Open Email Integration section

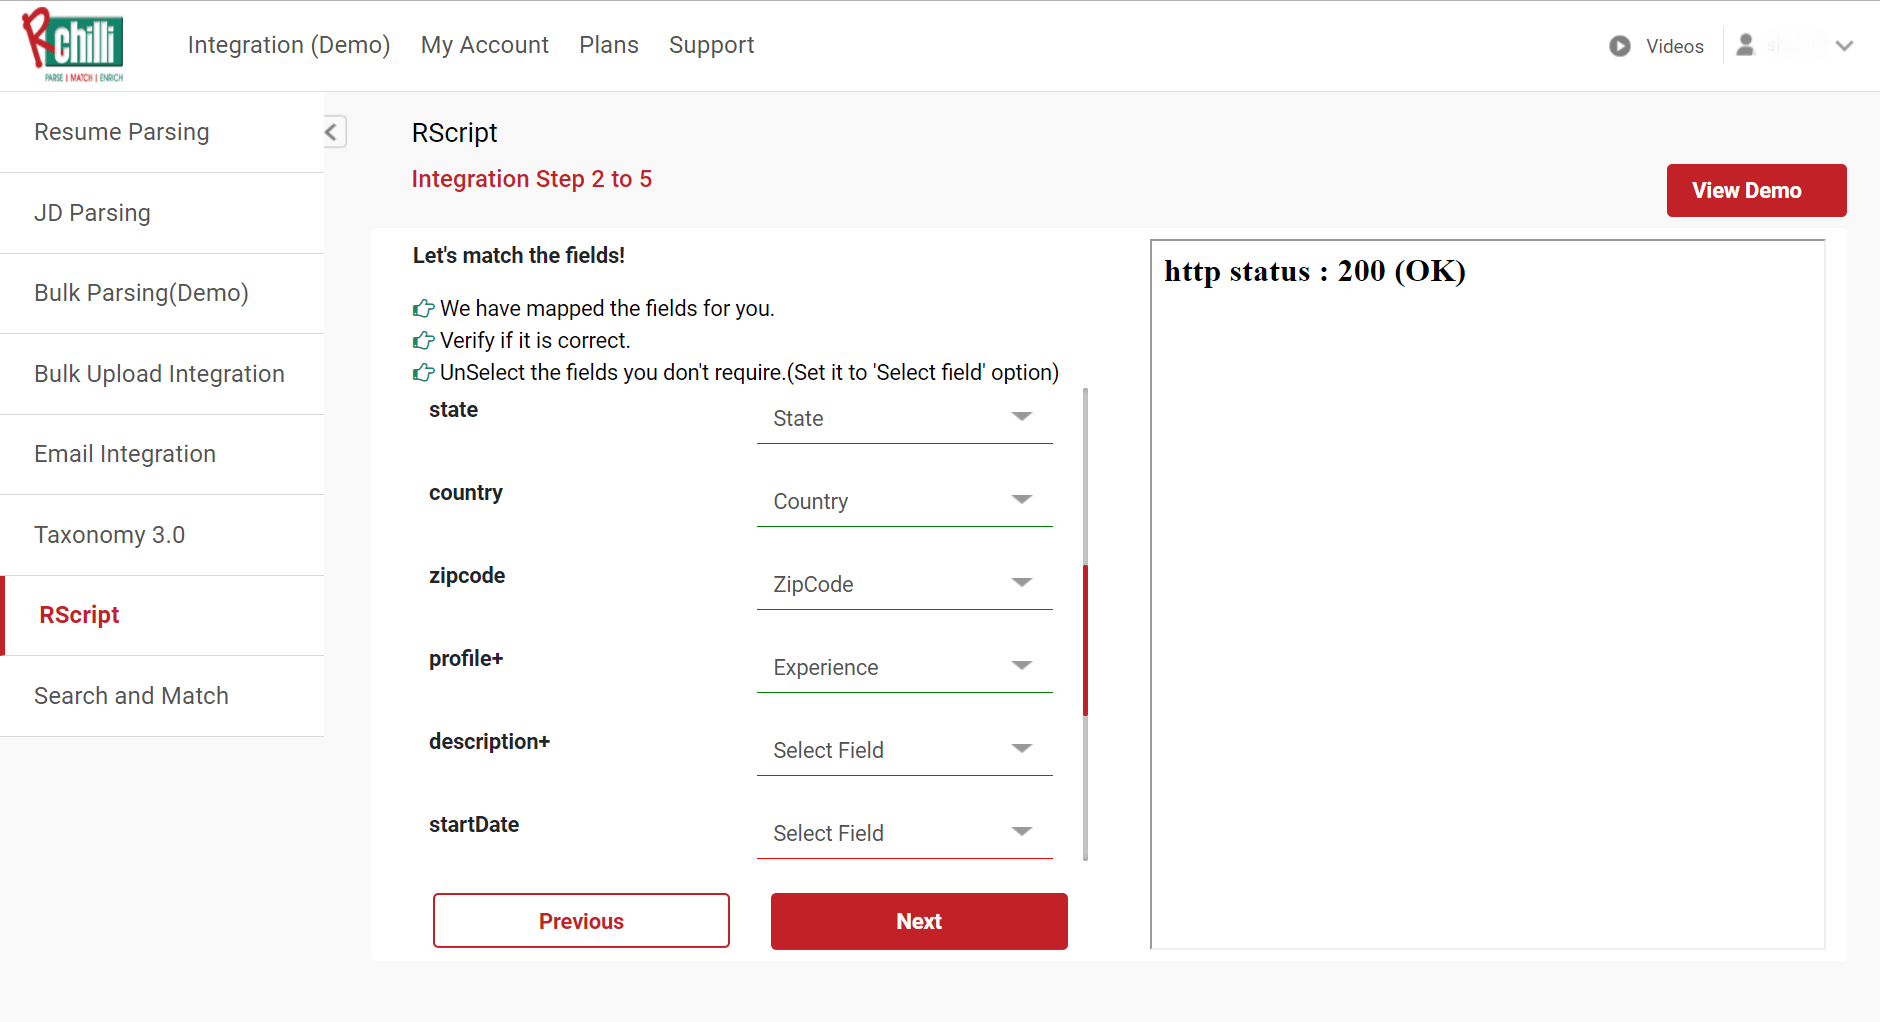tap(162, 454)
